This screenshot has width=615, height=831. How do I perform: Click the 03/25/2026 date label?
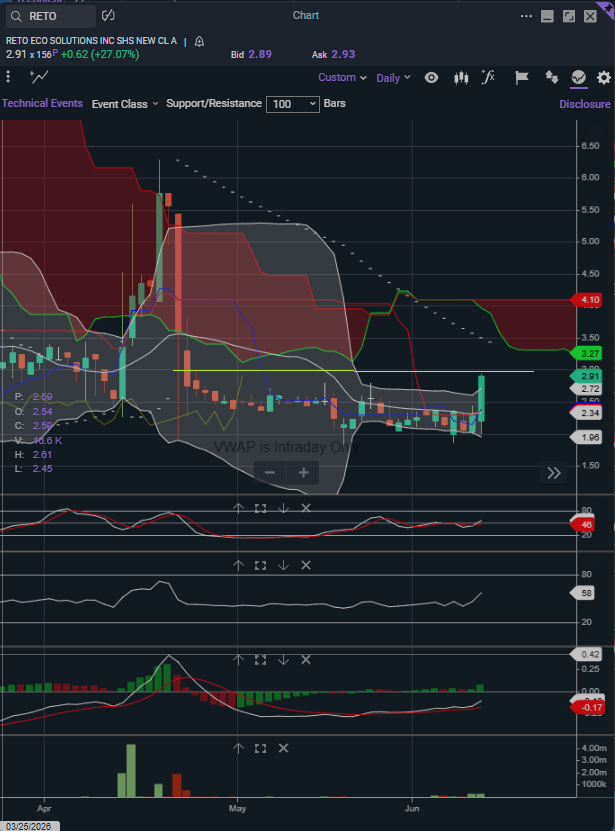pyautogui.click(x=29, y=826)
